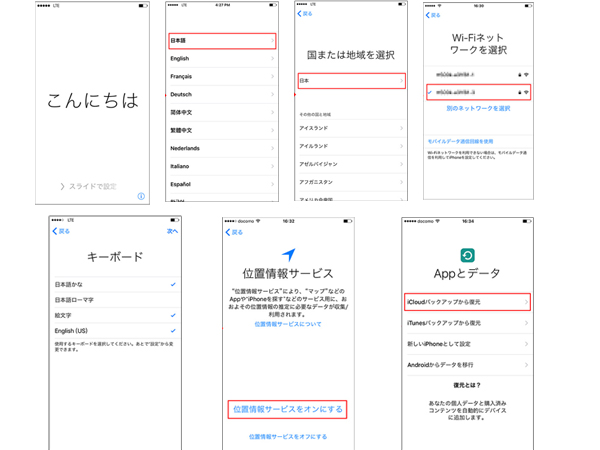Tap the info icon on the こんにちは screen
The image size is (600, 450).
(141, 196)
